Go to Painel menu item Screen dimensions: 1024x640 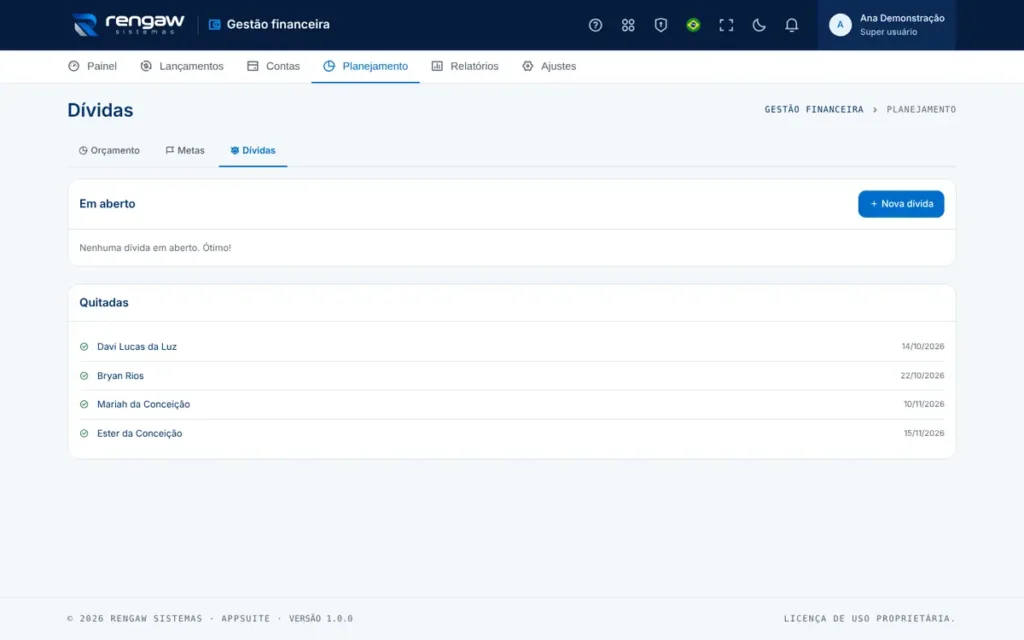[92, 66]
